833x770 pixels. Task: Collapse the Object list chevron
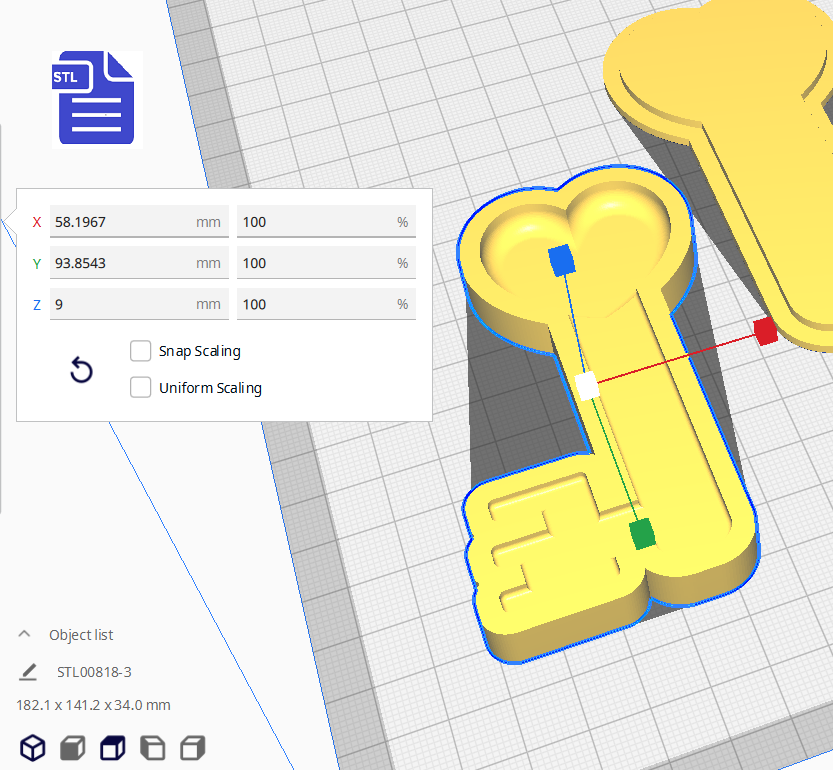tap(24, 634)
